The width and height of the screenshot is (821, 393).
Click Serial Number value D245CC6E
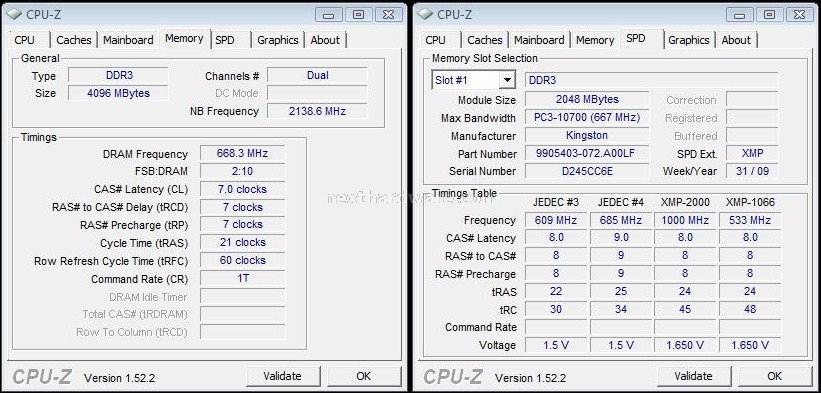pyautogui.click(x=587, y=171)
